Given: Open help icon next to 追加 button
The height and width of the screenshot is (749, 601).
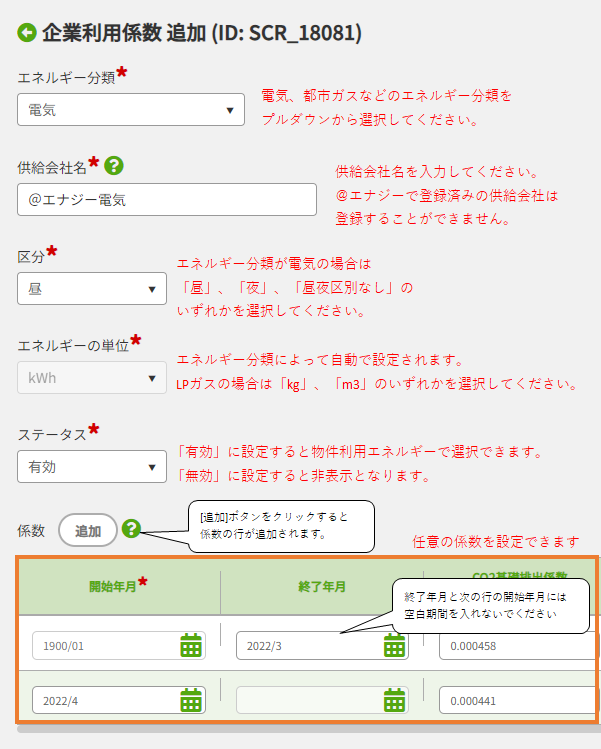Looking at the screenshot, I should point(131,529).
